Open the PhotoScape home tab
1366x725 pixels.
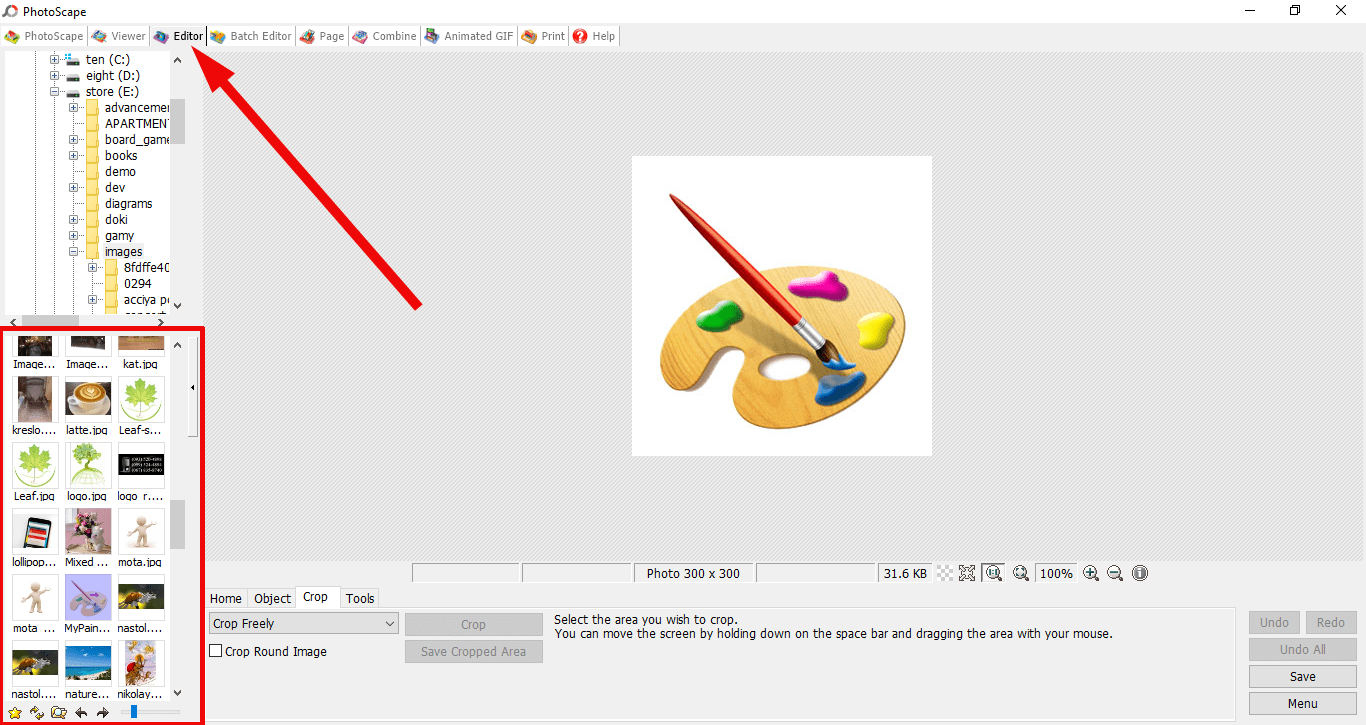tap(44, 36)
